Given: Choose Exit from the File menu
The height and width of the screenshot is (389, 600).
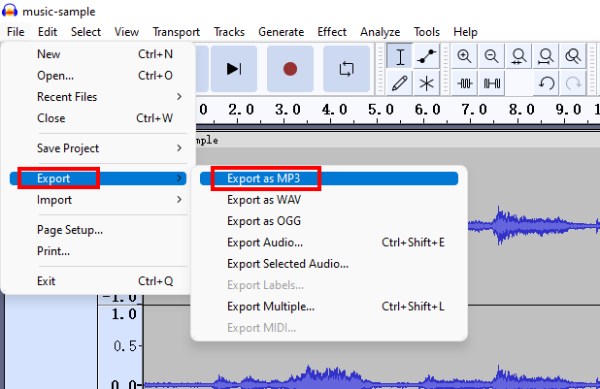Looking at the screenshot, I should [98, 281].
